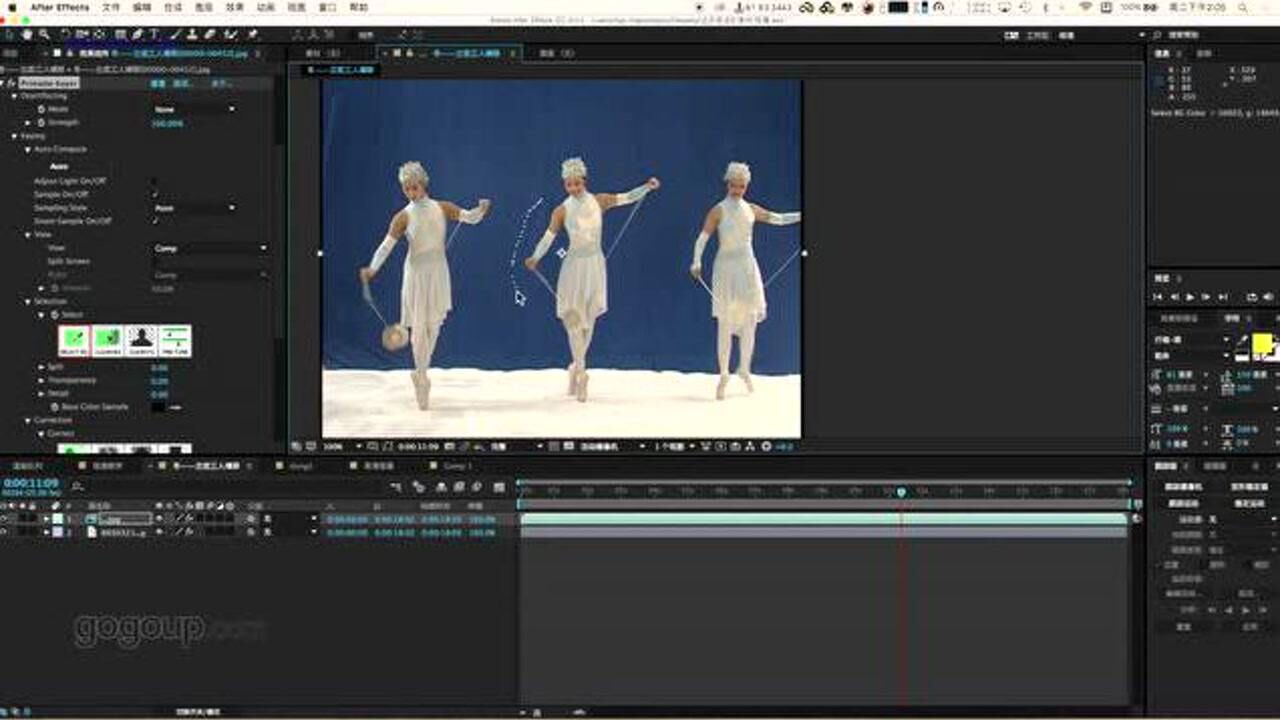This screenshot has height=720, width=1280.
Task: Toggle Sample On/Off checkbox
Action: click(x=155, y=194)
